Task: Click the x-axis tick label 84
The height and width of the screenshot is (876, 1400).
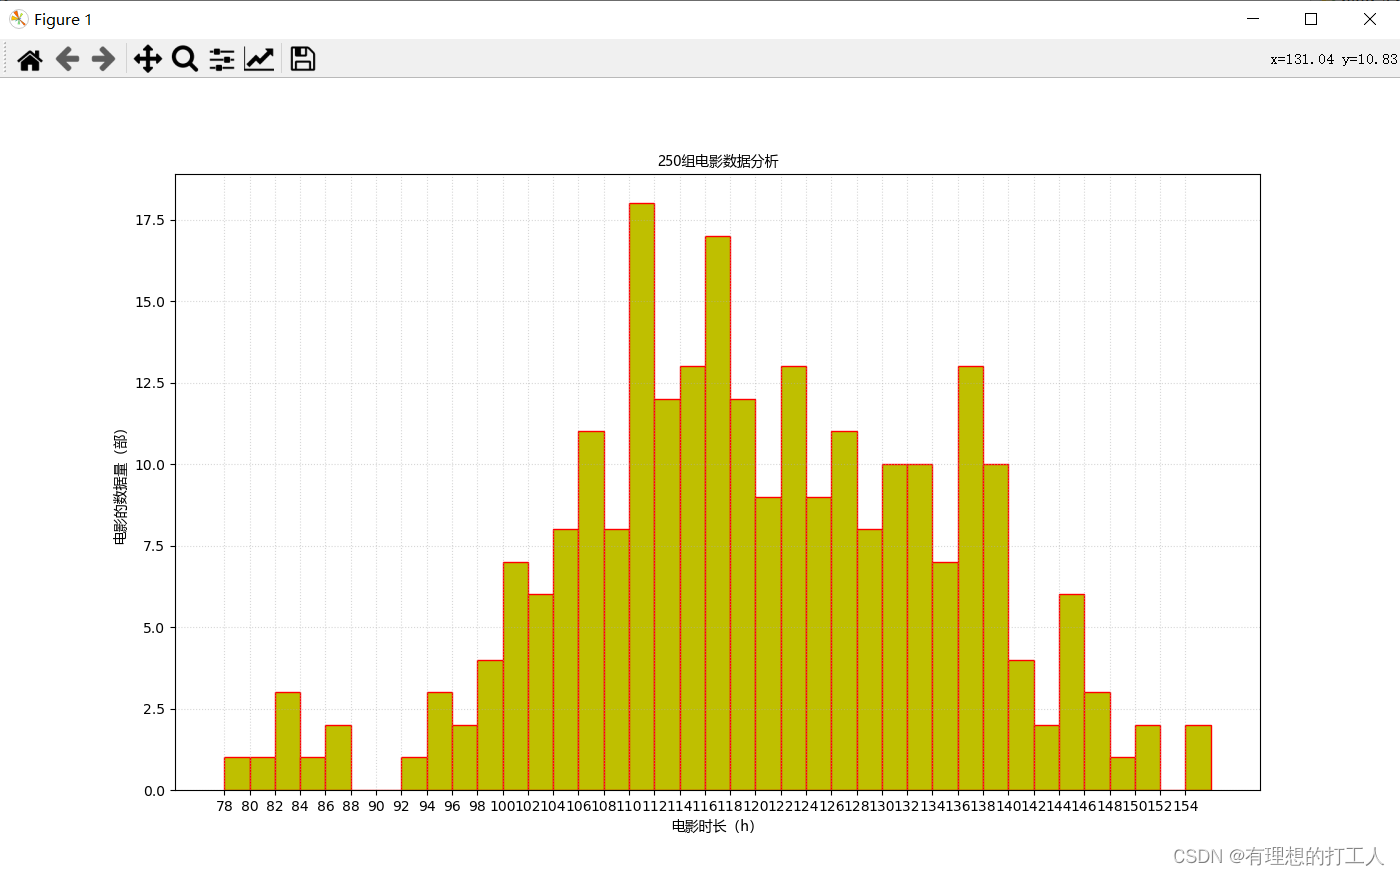Action: coord(300,806)
